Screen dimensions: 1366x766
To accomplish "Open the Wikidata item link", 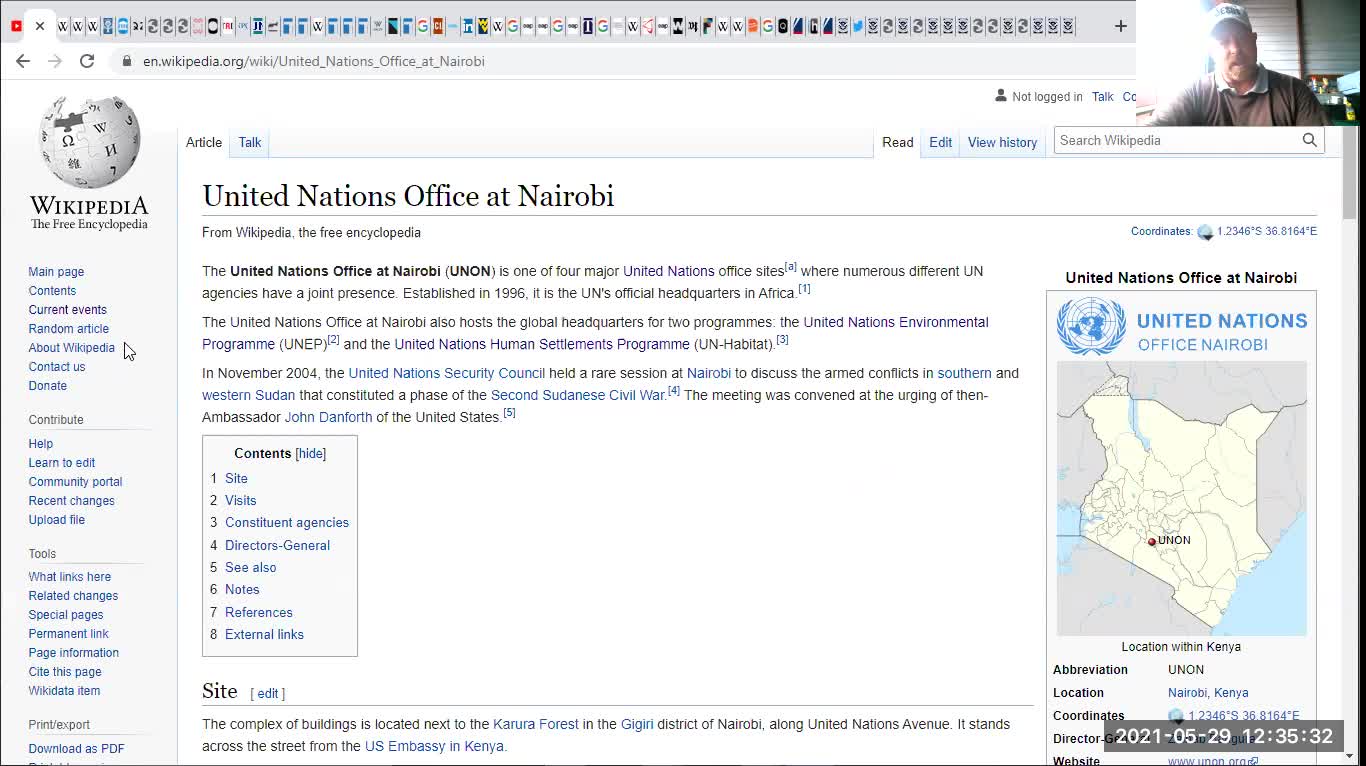I will click(64, 691).
